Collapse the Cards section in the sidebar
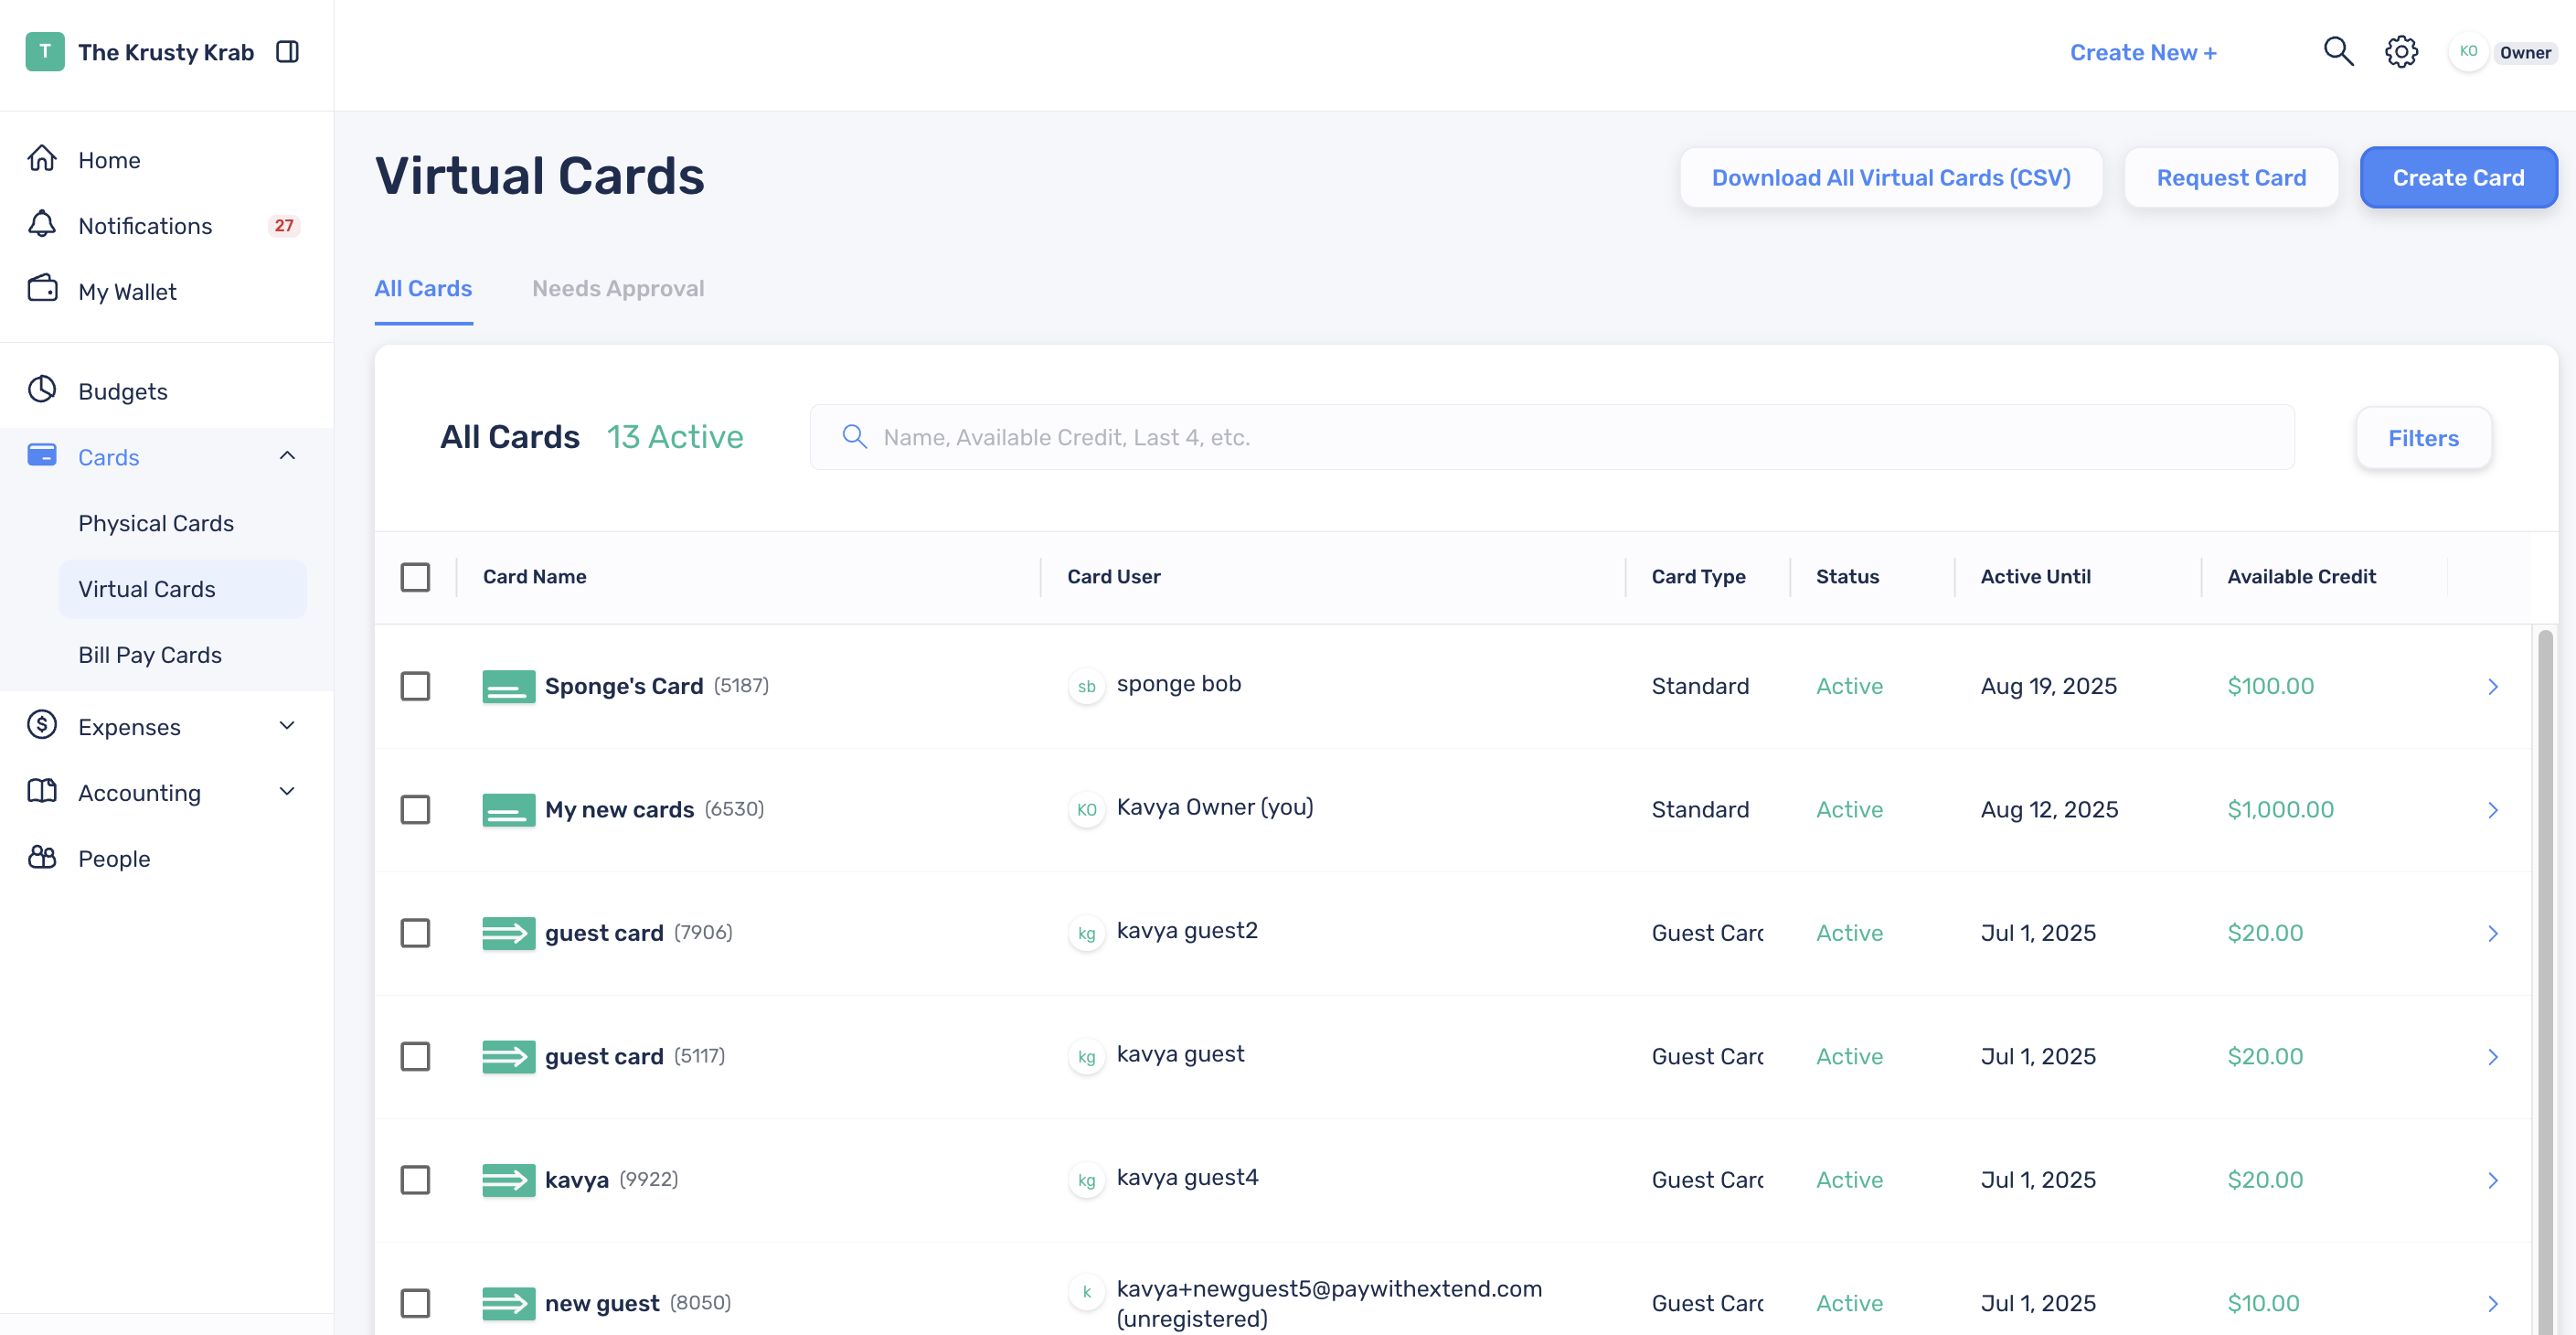 287,456
